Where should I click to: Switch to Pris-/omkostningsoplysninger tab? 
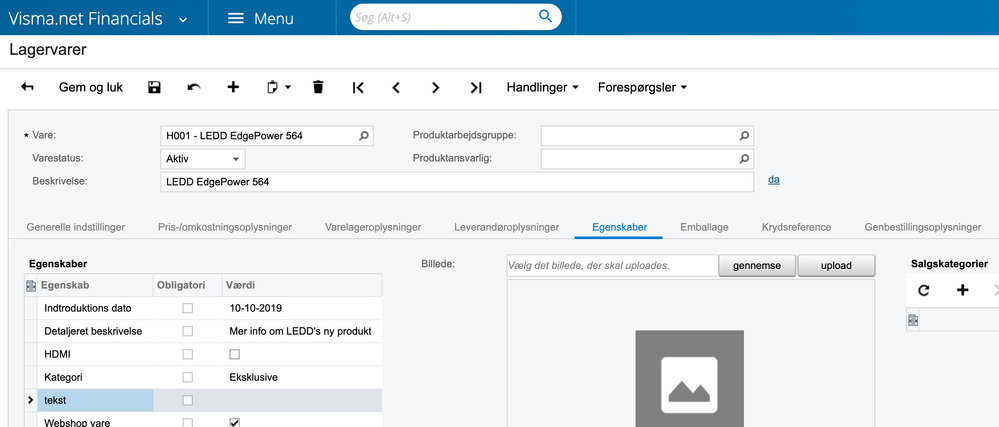tap(225, 227)
